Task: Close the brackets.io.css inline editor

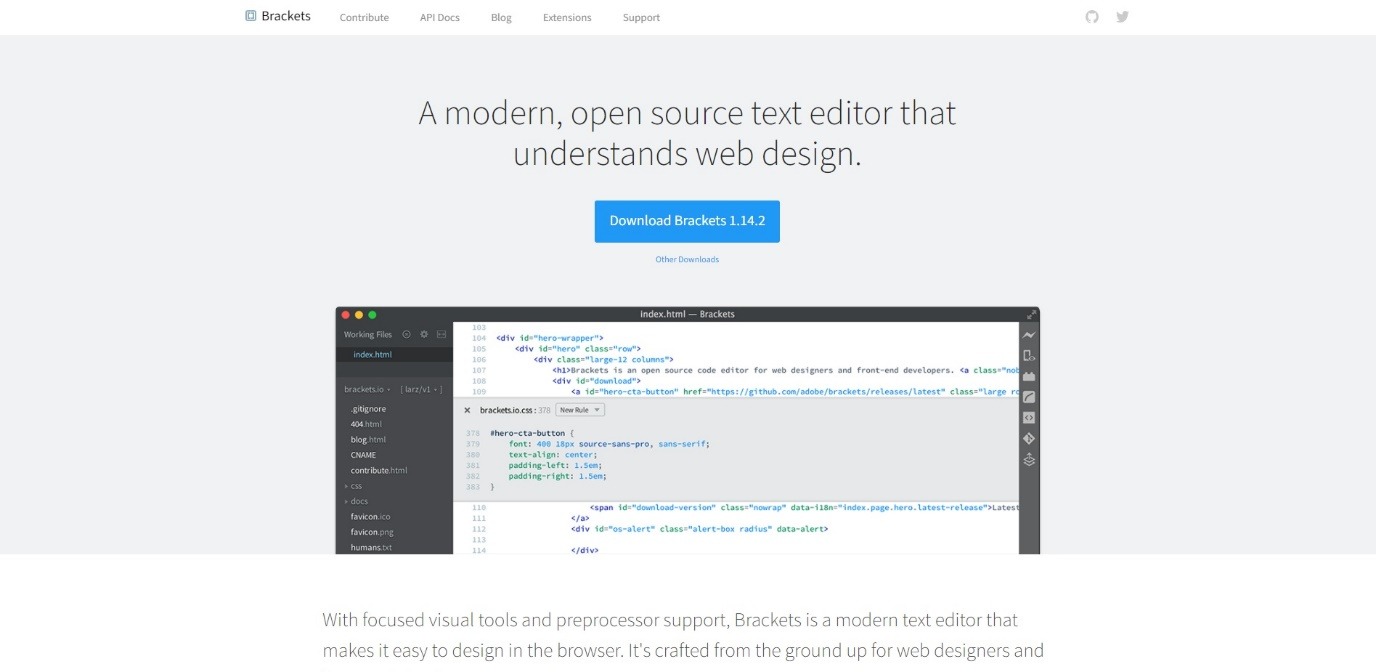Action: [467, 410]
